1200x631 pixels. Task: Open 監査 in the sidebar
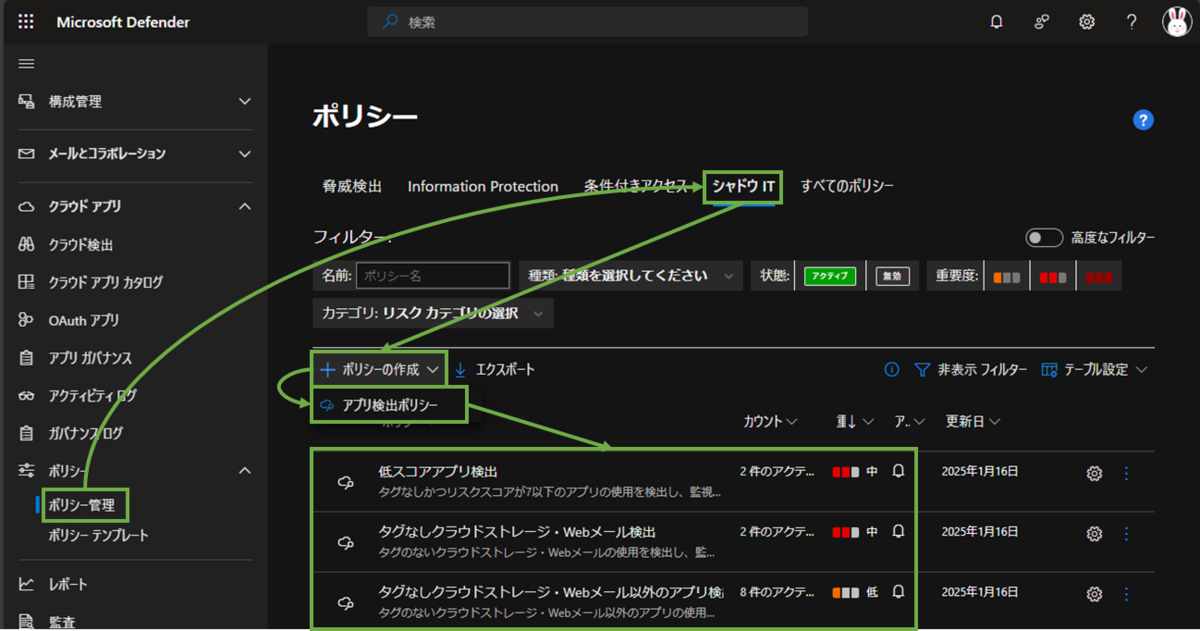click(x=62, y=622)
